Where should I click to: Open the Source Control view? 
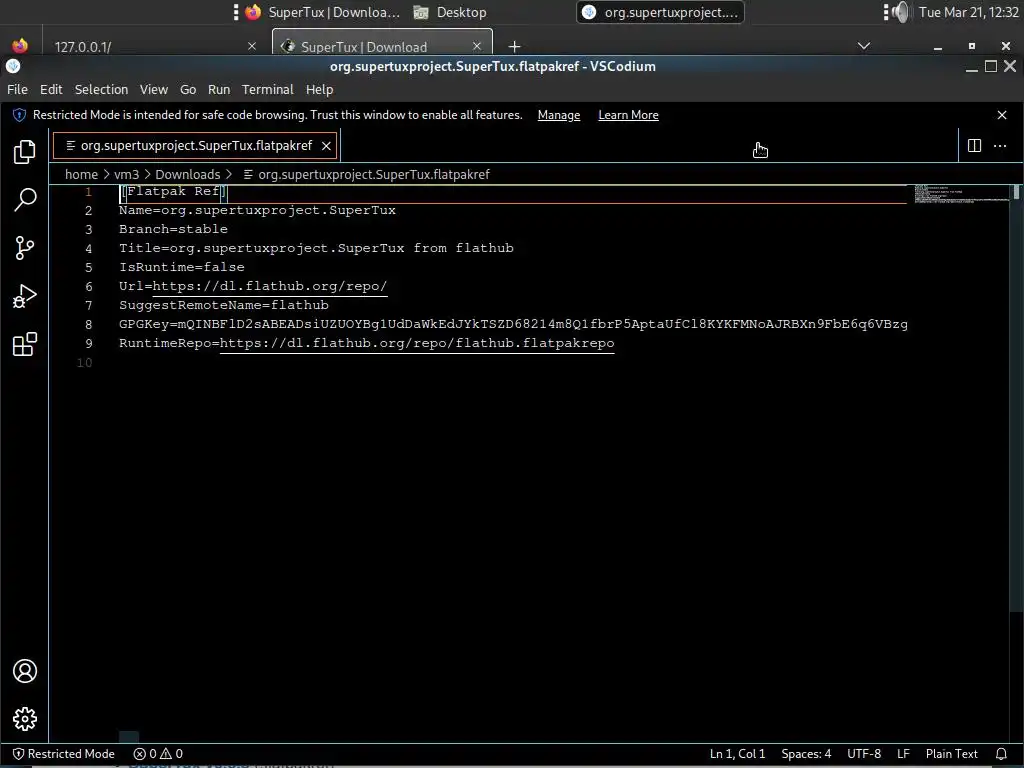click(x=24, y=248)
